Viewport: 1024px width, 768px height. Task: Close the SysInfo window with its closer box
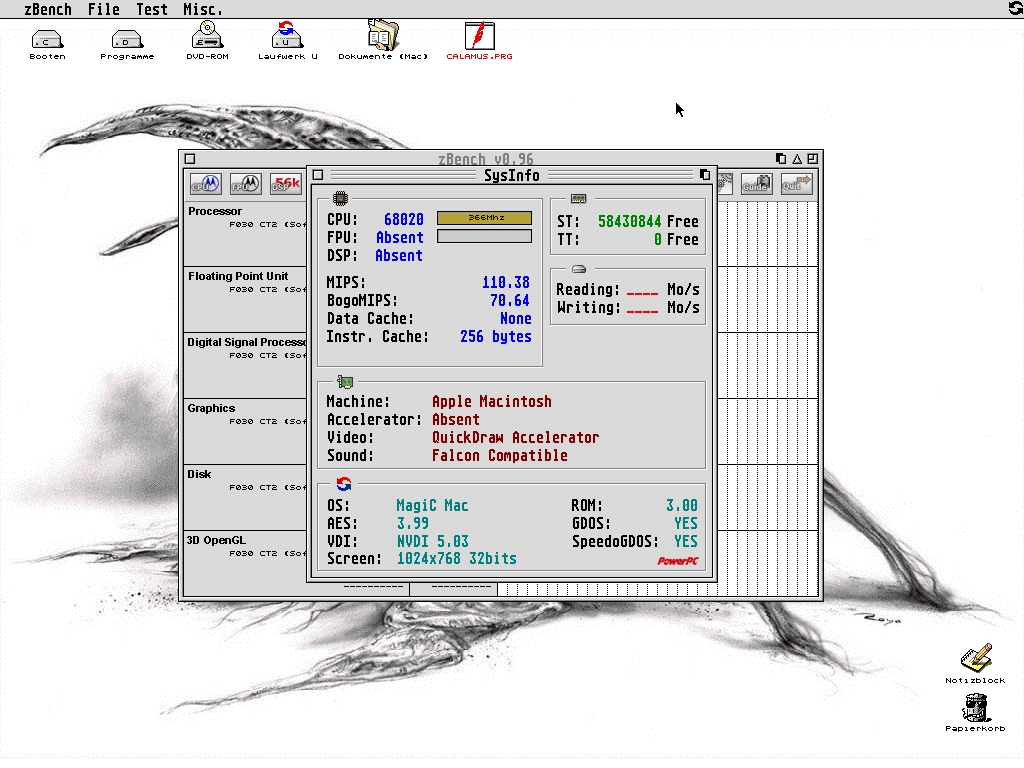(x=318, y=175)
